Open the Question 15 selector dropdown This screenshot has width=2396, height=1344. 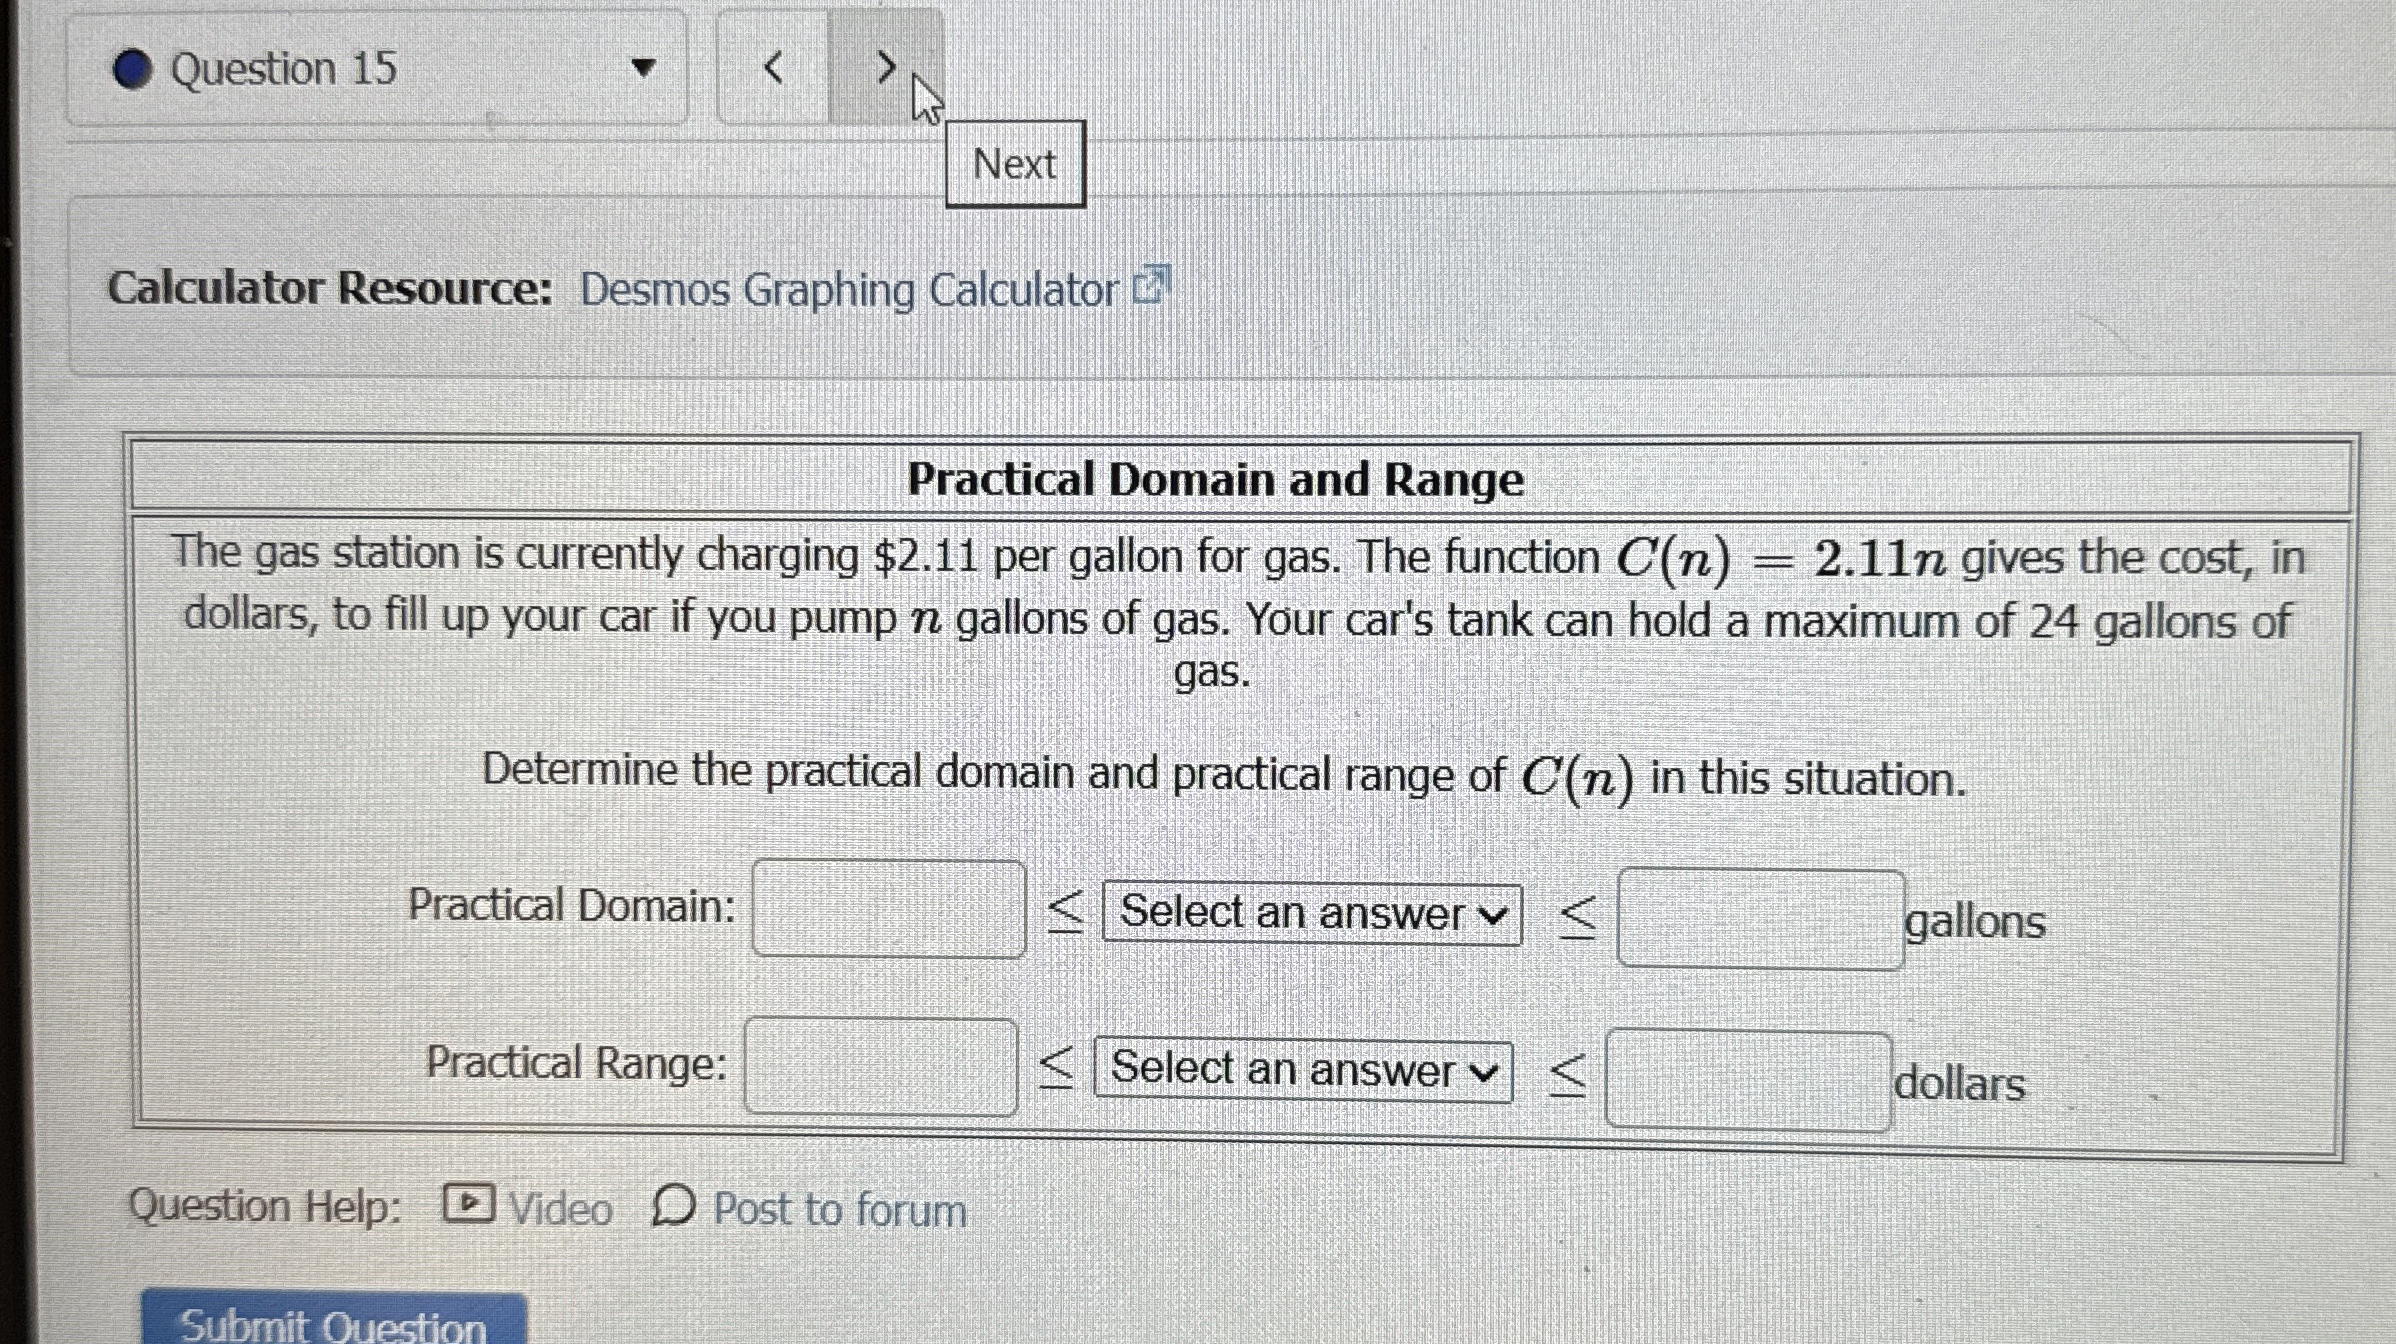[643, 68]
